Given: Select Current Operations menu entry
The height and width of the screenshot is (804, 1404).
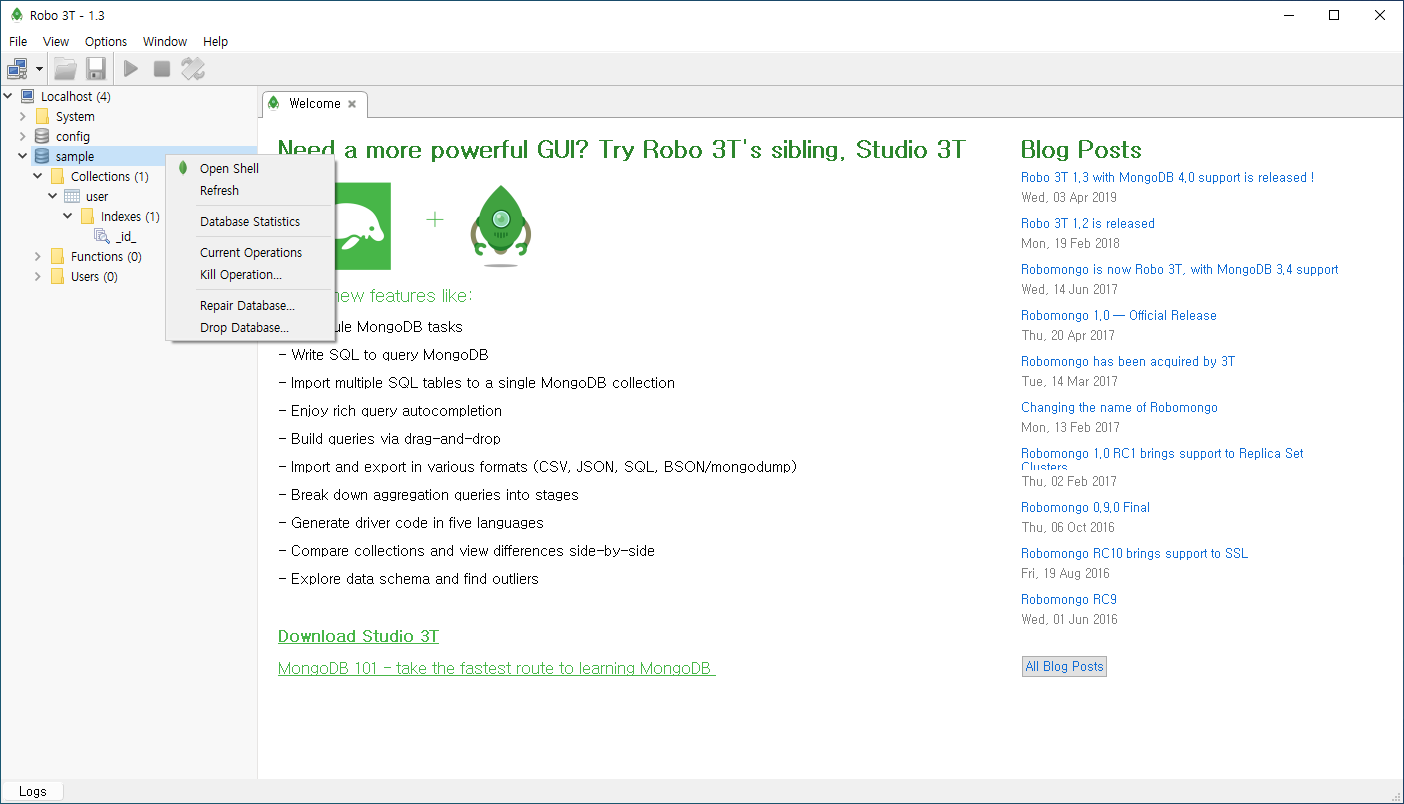Looking at the screenshot, I should pos(250,252).
